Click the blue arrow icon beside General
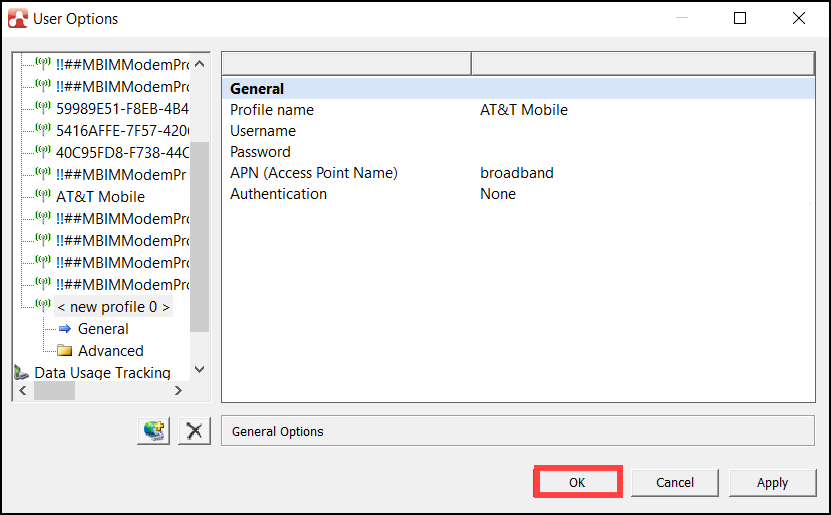 65,329
